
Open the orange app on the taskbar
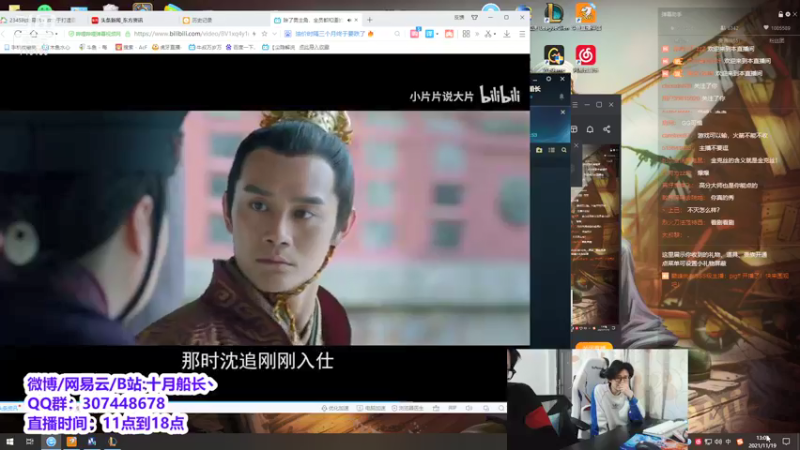(x=71, y=441)
